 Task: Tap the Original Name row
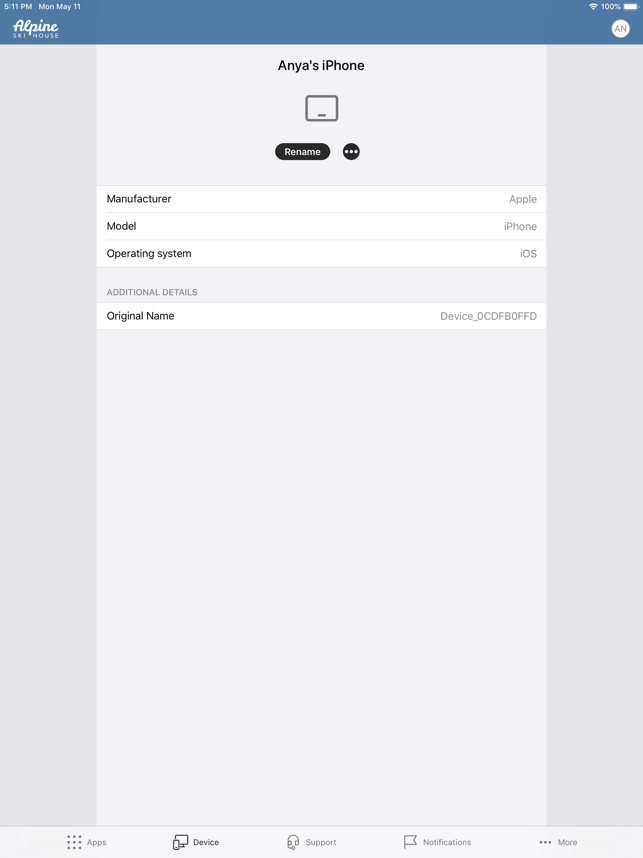(321, 316)
